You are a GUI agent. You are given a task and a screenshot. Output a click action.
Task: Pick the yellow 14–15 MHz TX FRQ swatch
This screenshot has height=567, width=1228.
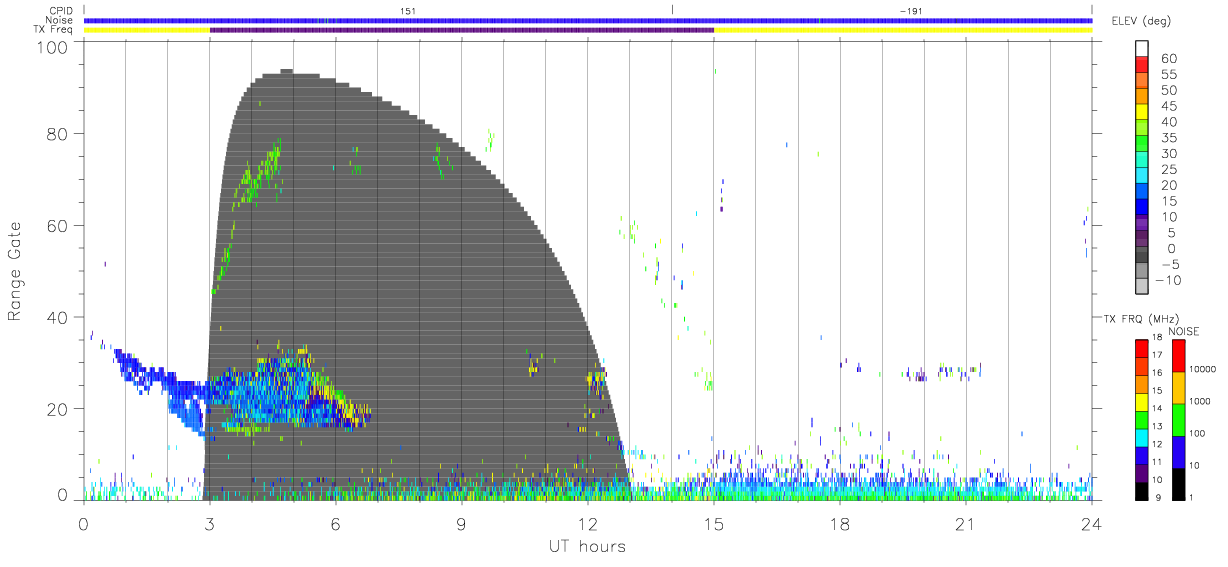[1142, 401]
